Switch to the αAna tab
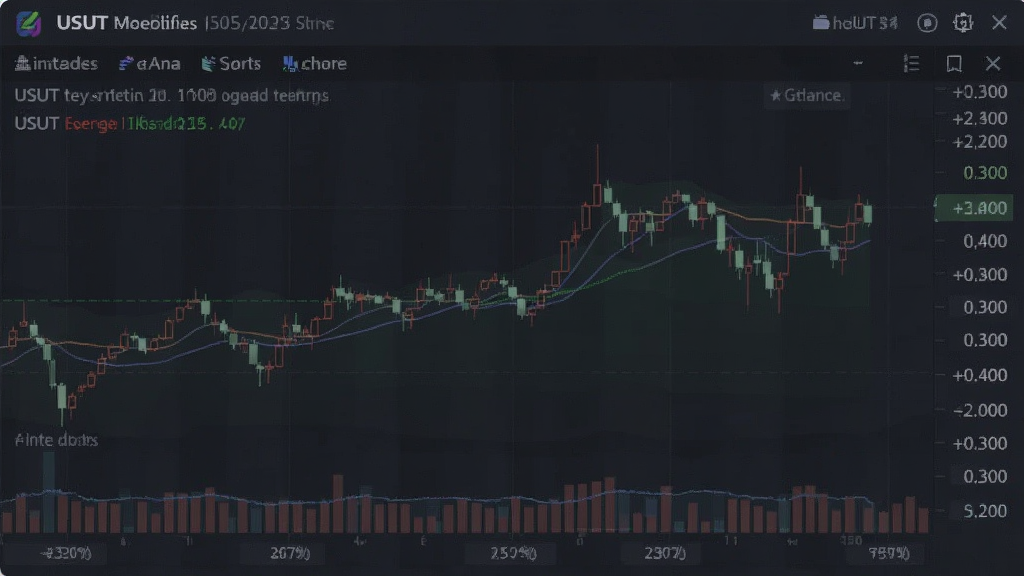 tap(150, 63)
